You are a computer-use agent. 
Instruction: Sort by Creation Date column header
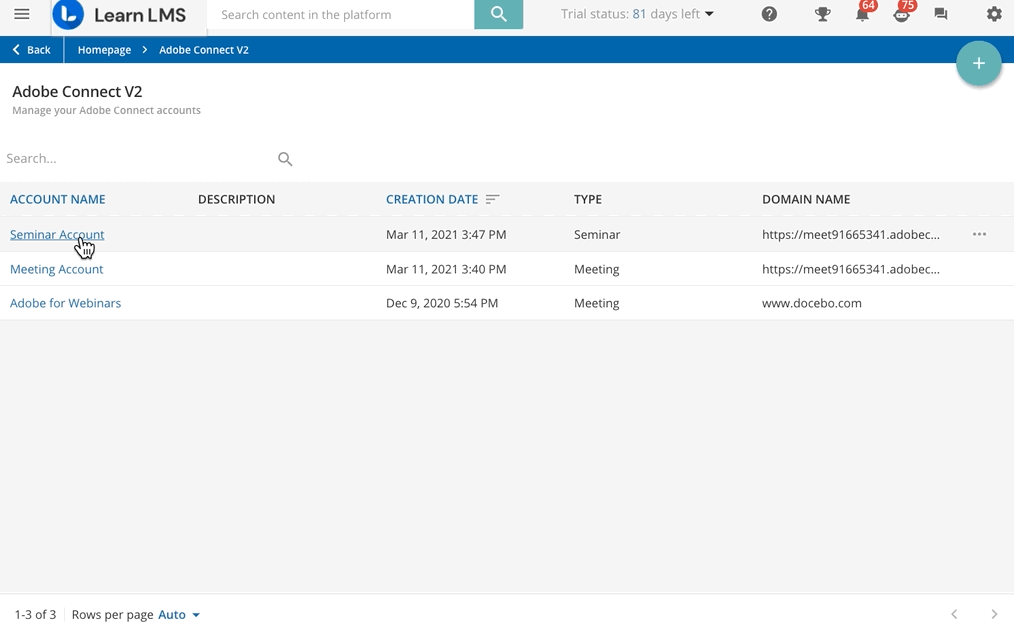(432, 199)
